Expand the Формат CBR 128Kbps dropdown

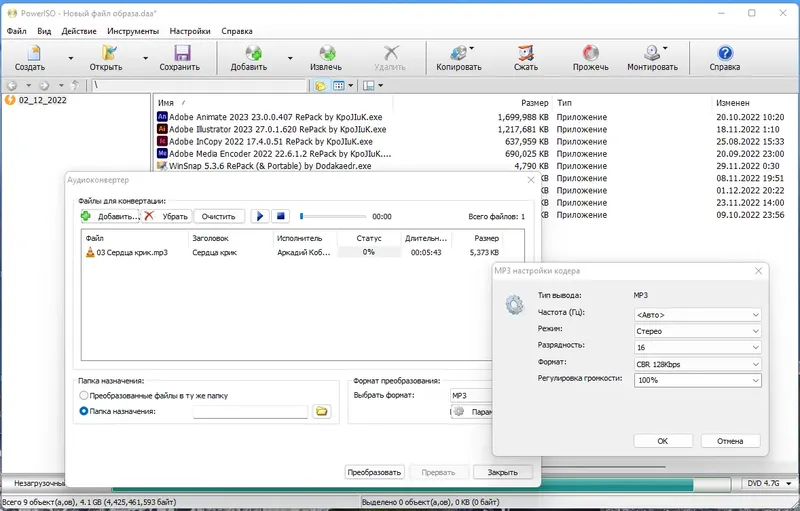pyautogui.click(x=697, y=364)
